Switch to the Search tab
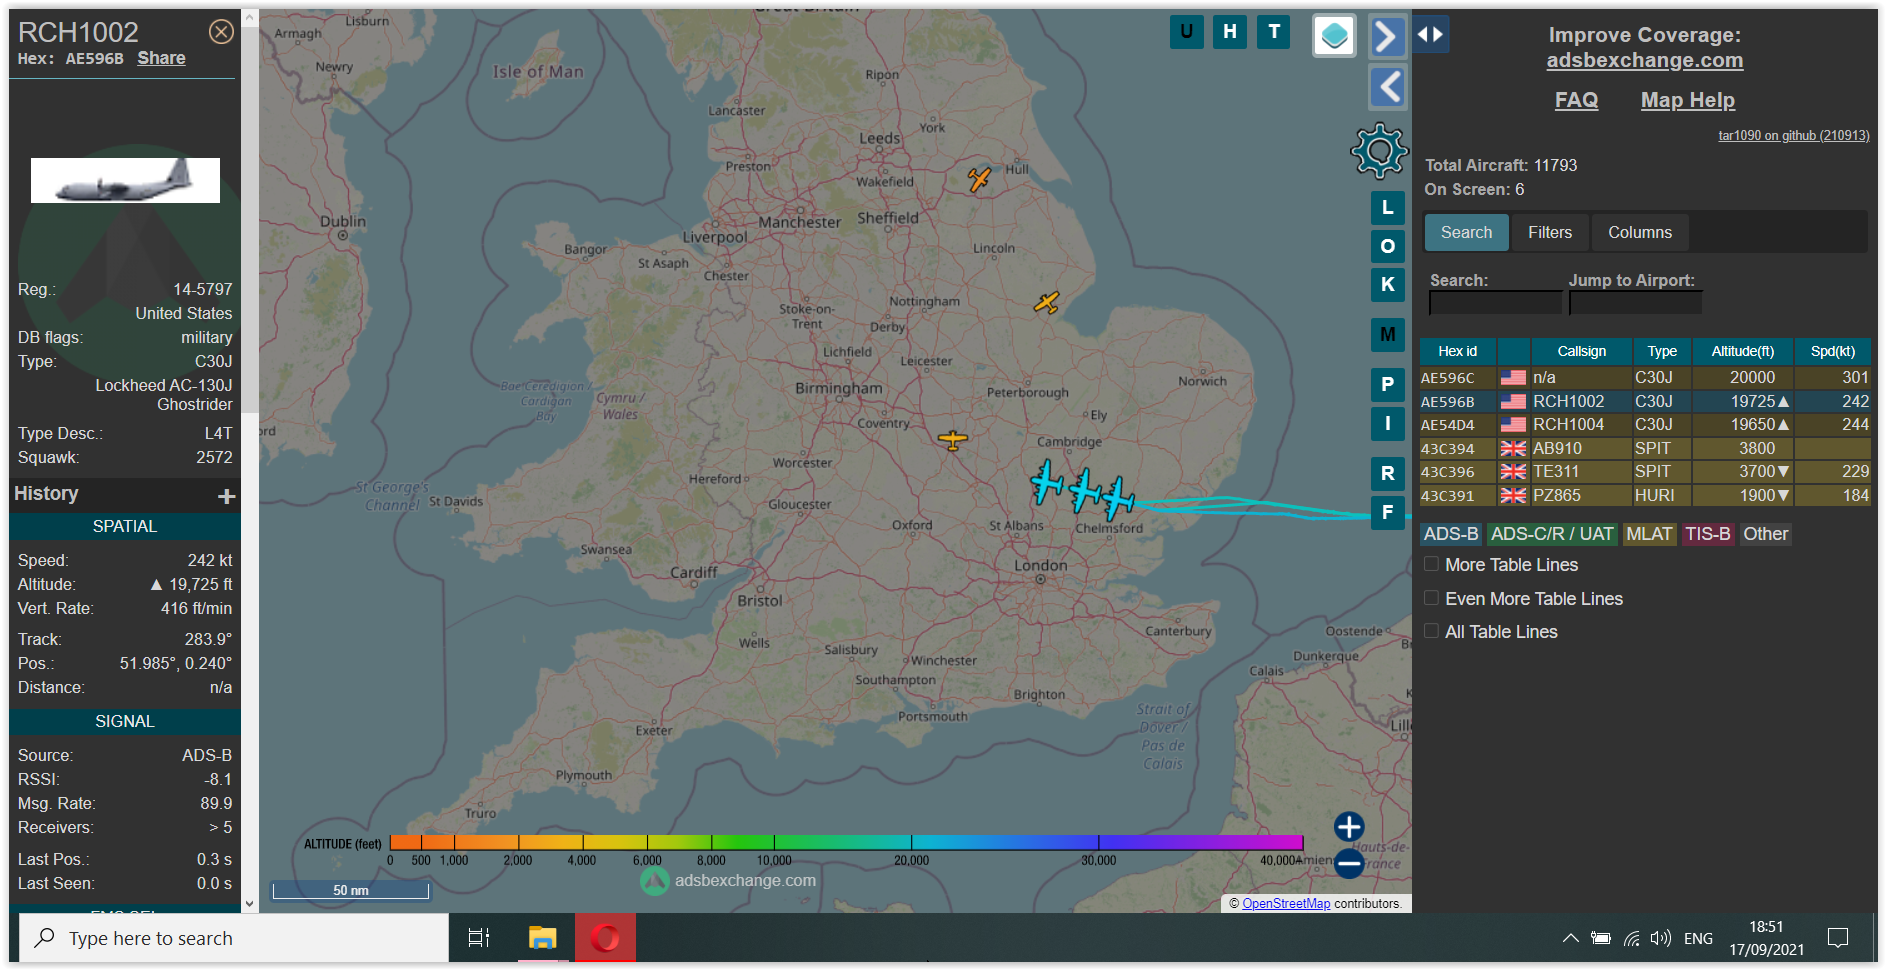Screen dimensions: 1886x970 point(1466,232)
